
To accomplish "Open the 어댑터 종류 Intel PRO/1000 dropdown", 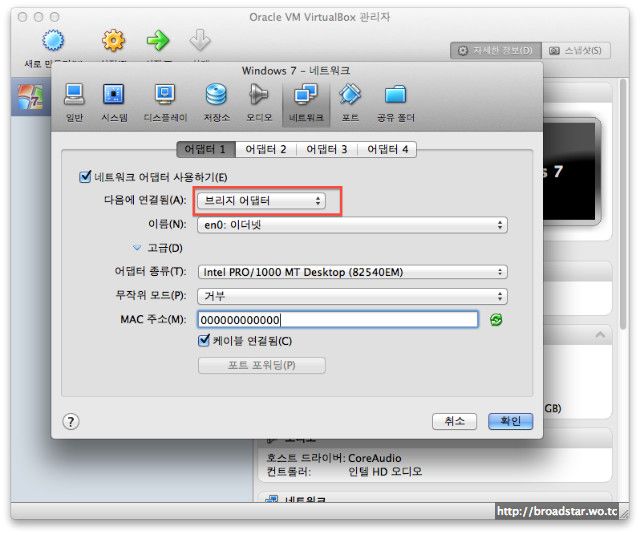I will [x=352, y=272].
